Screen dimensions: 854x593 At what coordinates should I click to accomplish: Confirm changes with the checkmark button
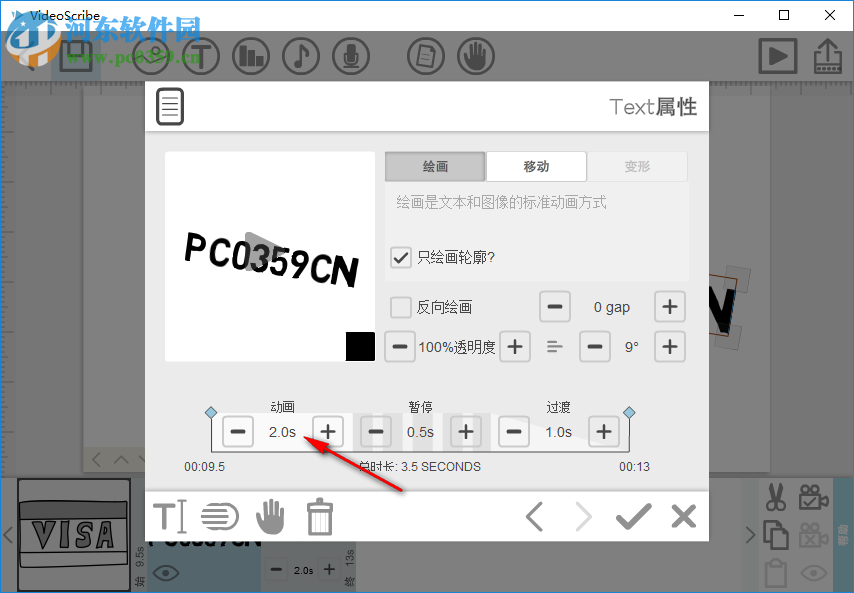click(x=633, y=516)
